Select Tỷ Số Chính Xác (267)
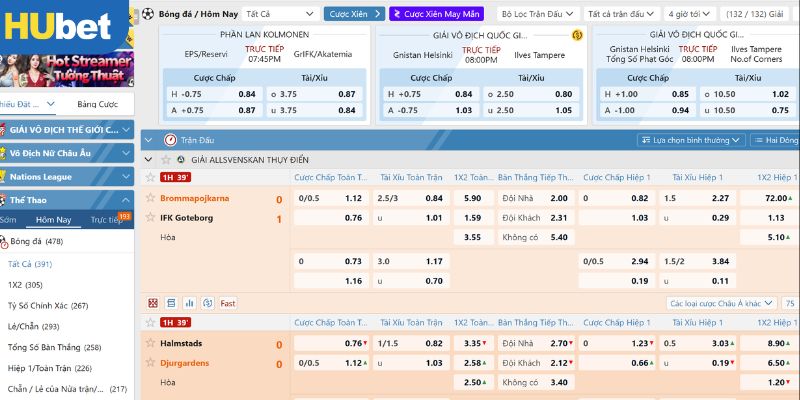Image resolution: width=800 pixels, height=400 pixels. 48,306
